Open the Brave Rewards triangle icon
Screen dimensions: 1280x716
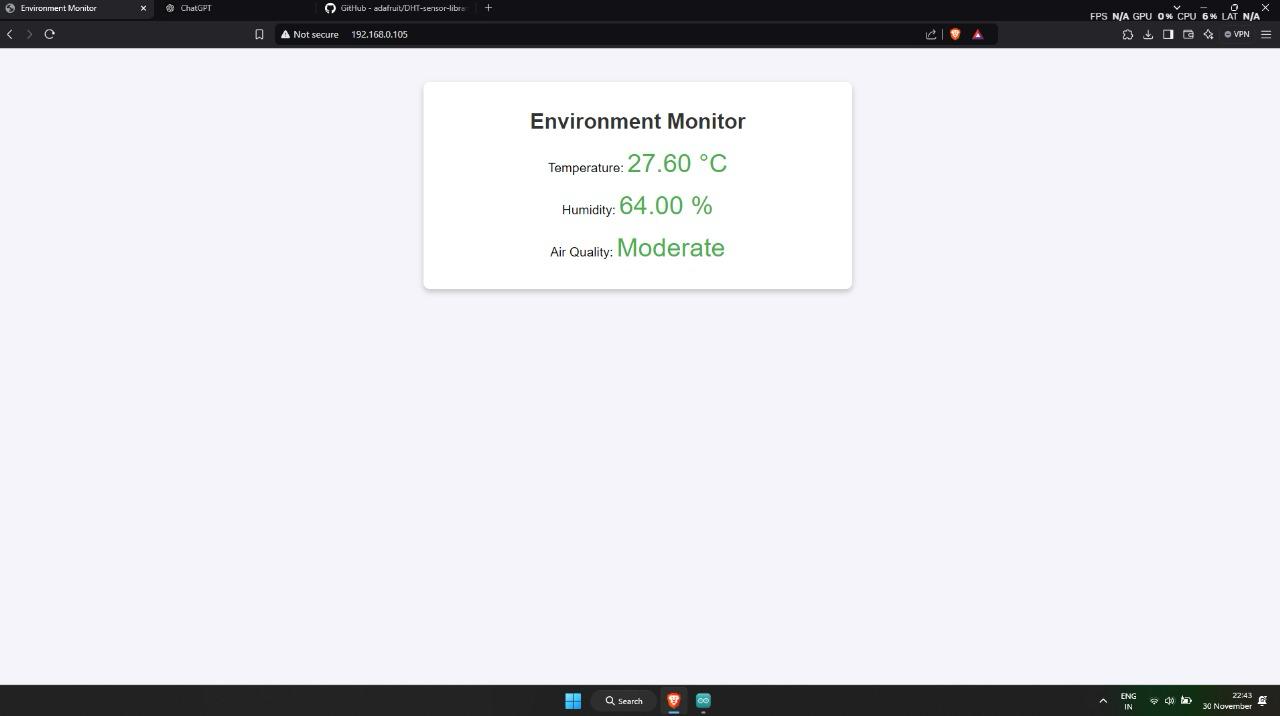[x=978, y=34]
